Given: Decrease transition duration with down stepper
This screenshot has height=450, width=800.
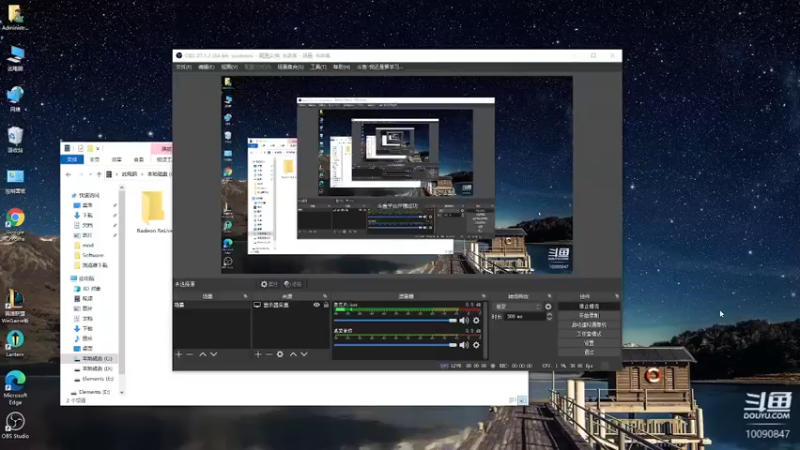Looking at the screenshot, I should 549,319.
